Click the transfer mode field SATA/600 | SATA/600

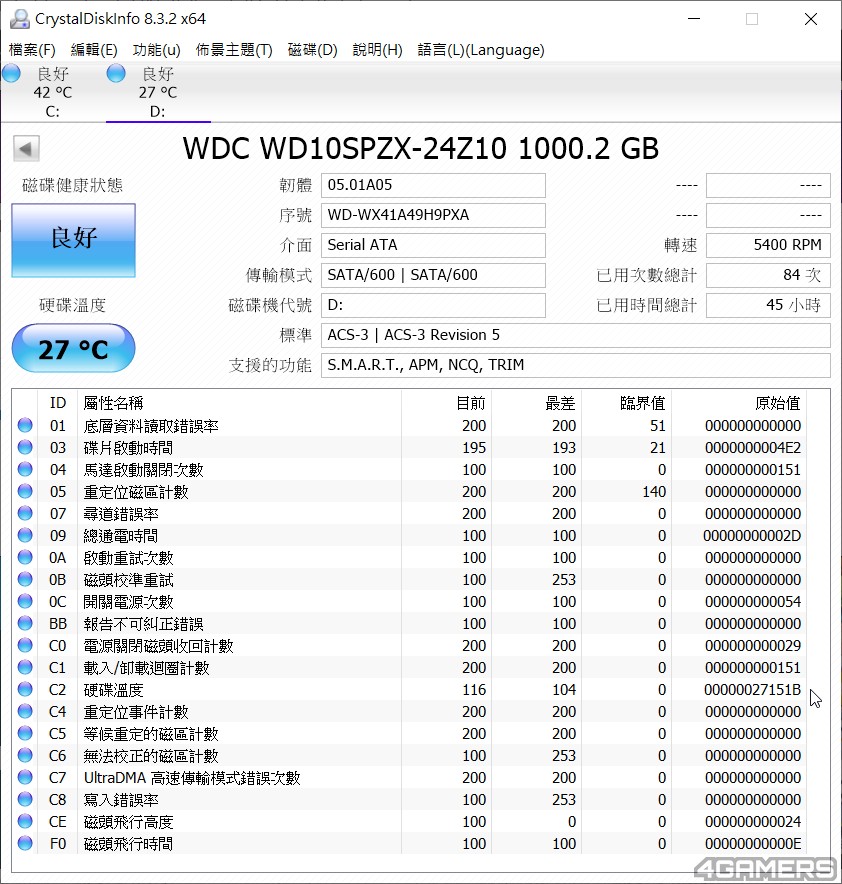coord(433,275)
